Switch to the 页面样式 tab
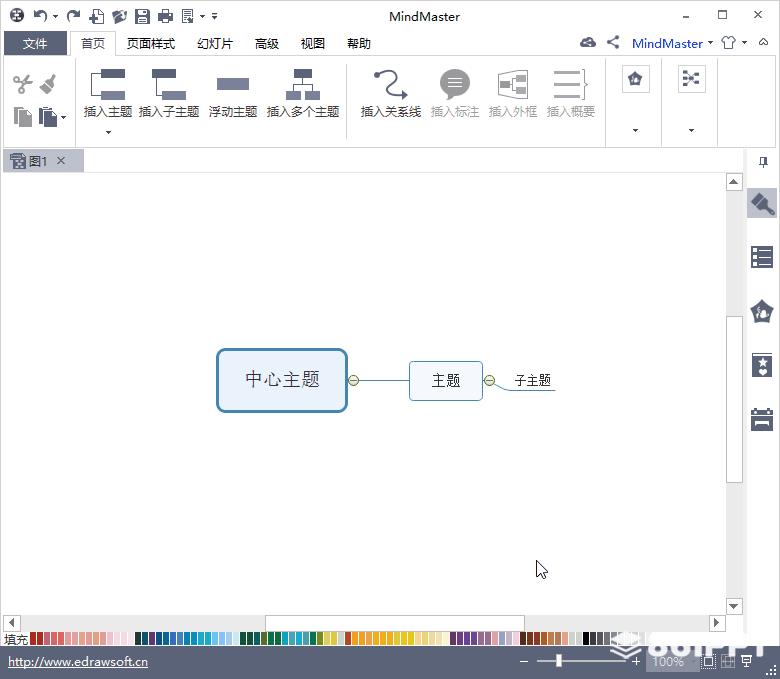The image size is (780, 679). (x=151, y=43)
